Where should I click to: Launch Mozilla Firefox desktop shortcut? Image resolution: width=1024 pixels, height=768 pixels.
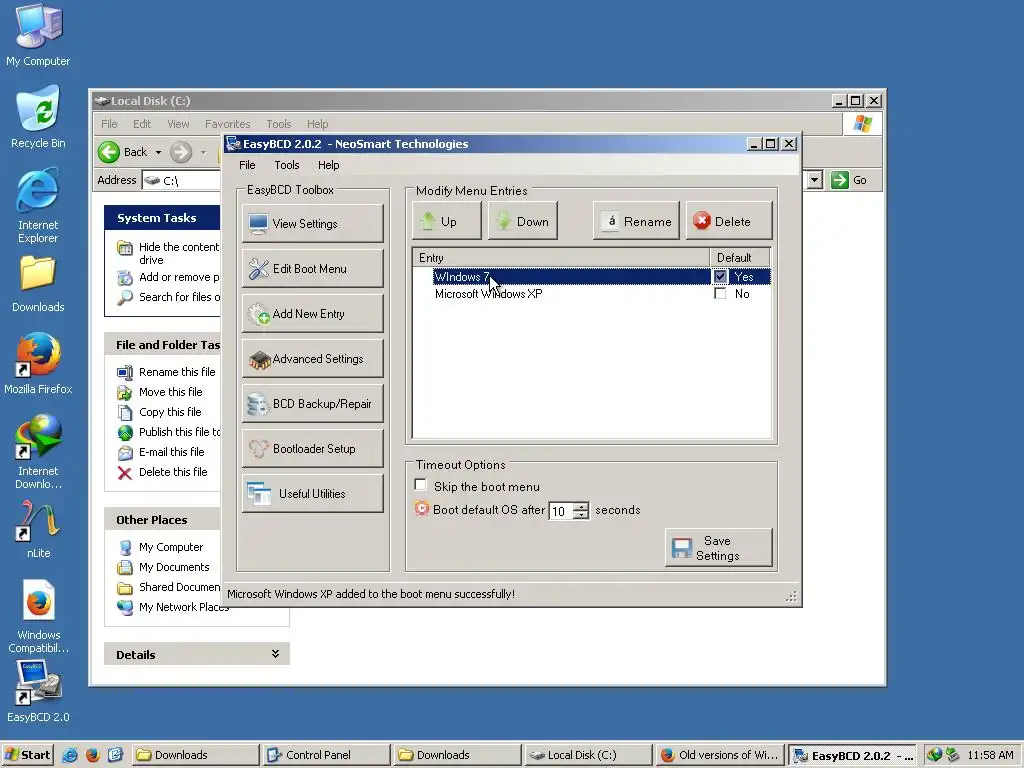pos(38,364)
